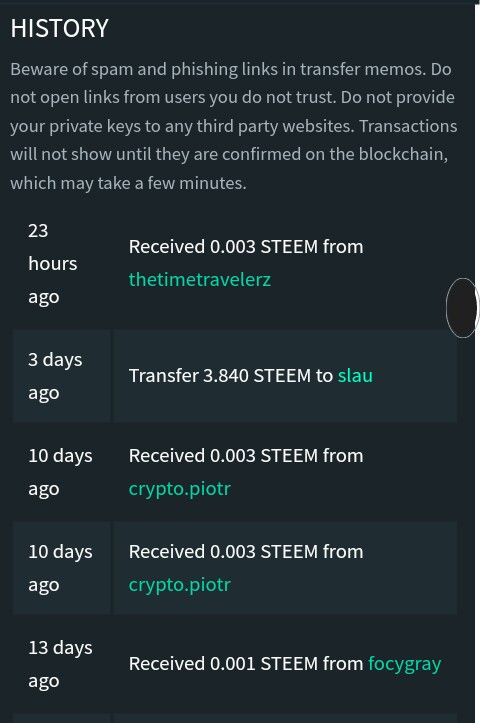Select the first 10 days ago timestamp
Viewport: 480px width, 723px height.
pyautogui.click(x=60, y=472)
